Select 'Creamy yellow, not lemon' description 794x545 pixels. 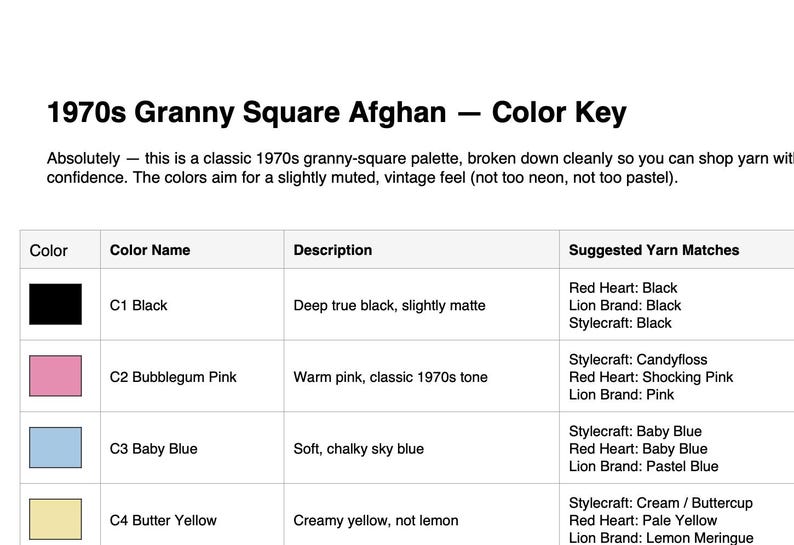click(376, 520)
